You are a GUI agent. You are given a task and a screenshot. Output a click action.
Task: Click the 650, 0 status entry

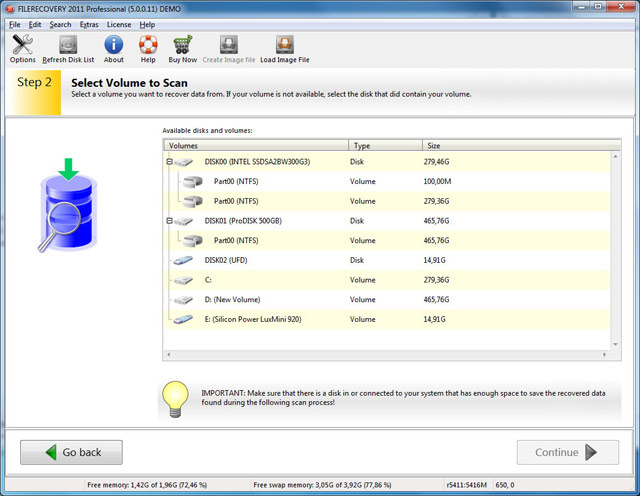click(505, 485)
